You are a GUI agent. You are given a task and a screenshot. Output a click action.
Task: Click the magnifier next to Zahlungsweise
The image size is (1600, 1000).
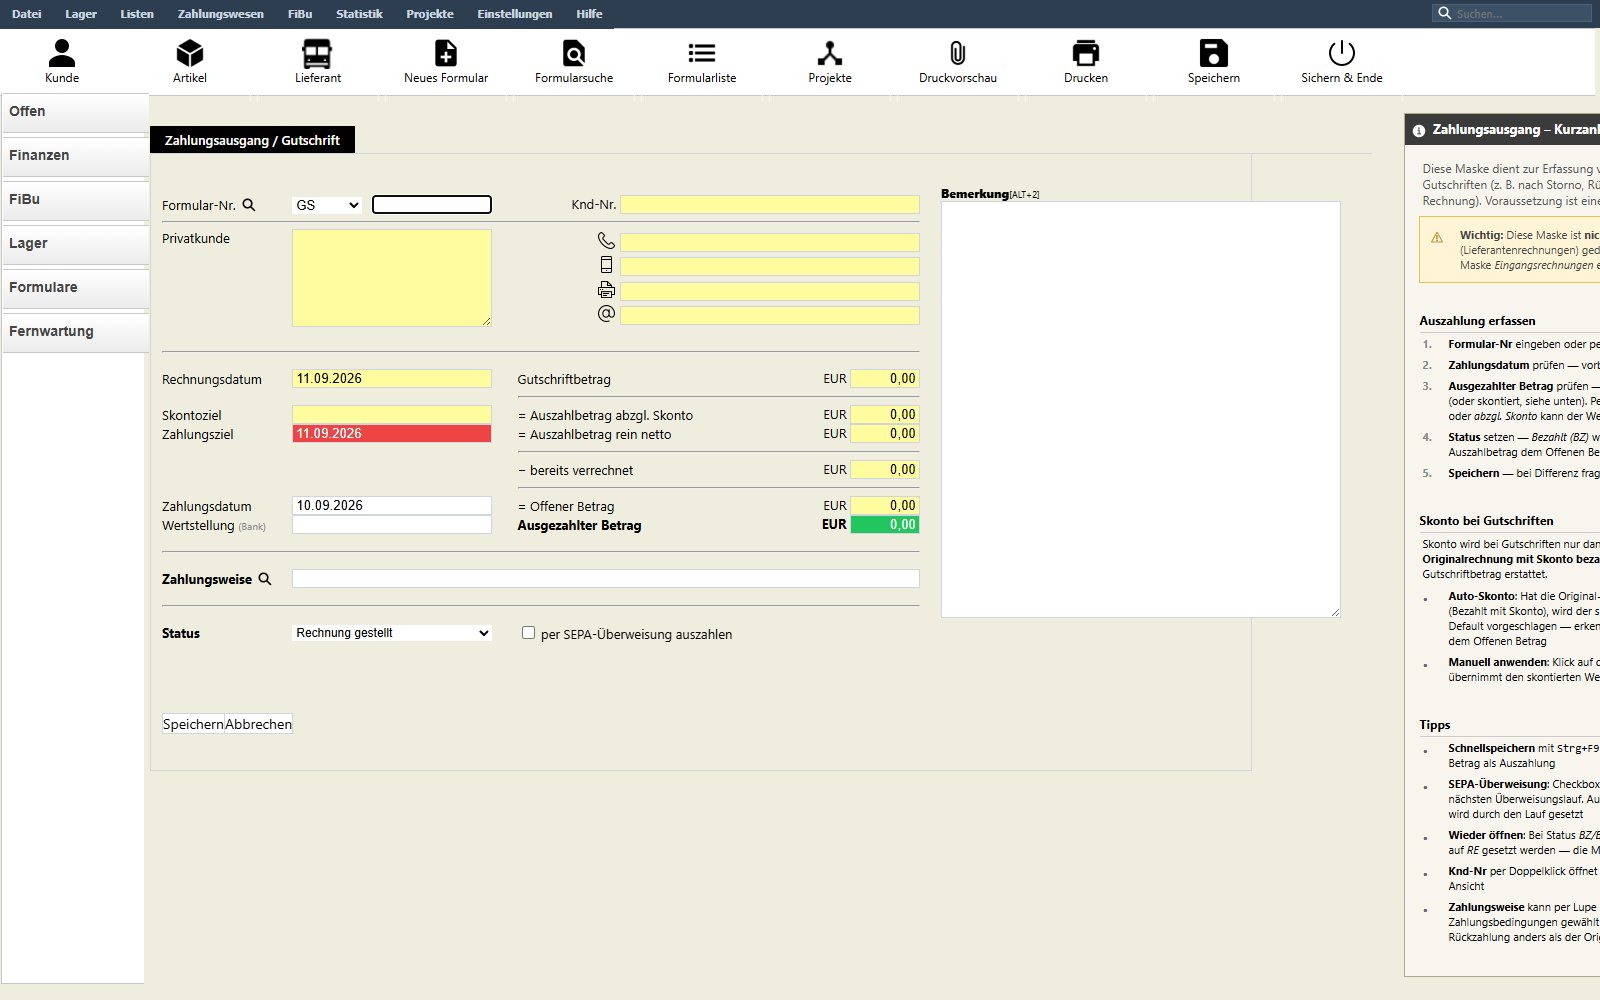coord(265,579)
